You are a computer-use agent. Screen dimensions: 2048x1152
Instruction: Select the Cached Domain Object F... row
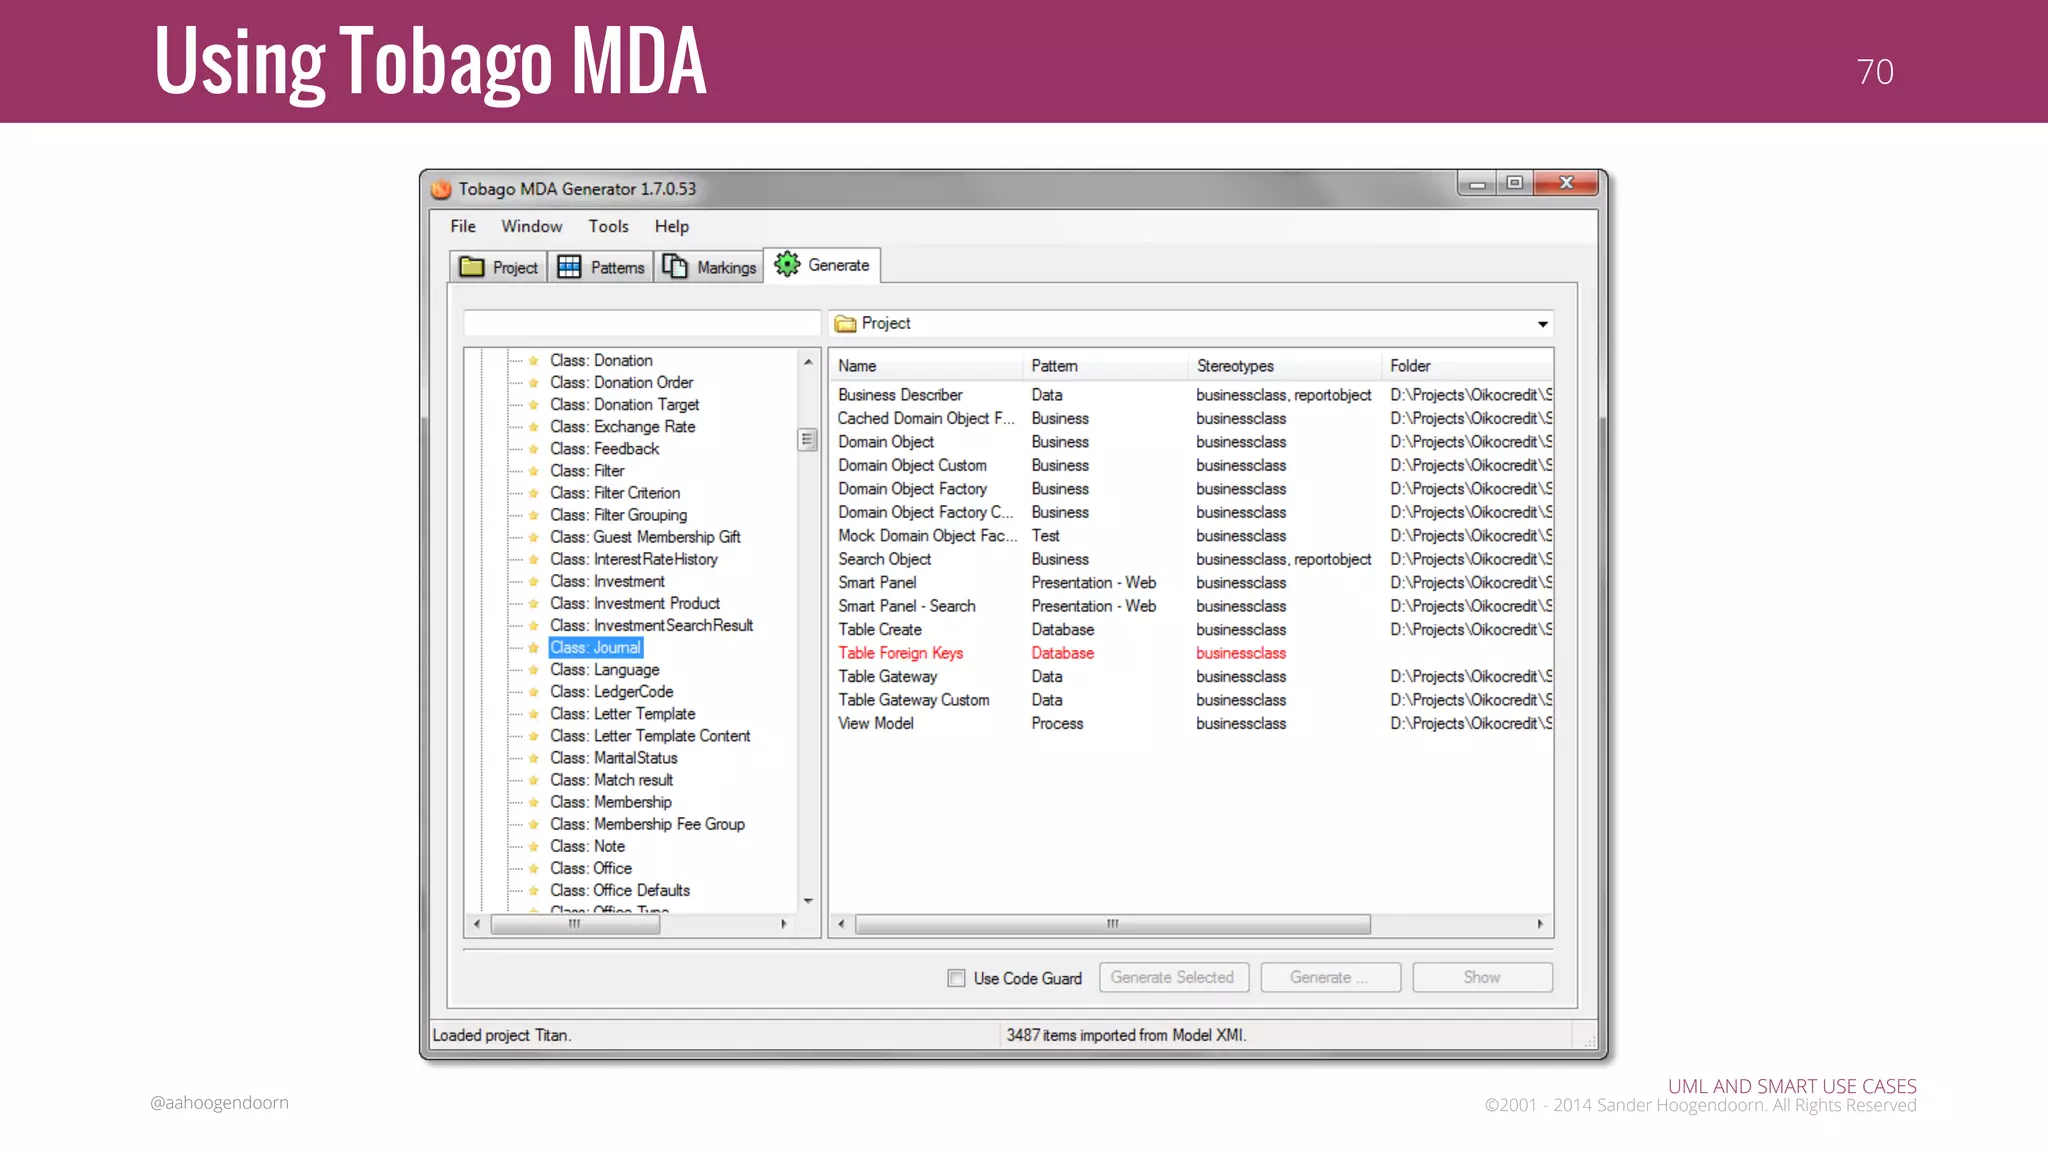(1190, 419)
